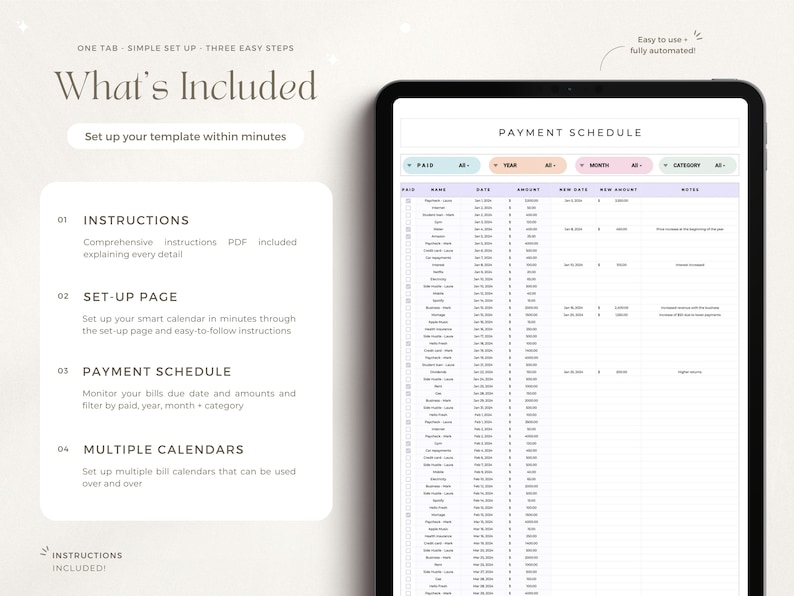This screenshot has width=794, height=596.
Task: Click the NAME column header
Action: click(439, 190)
